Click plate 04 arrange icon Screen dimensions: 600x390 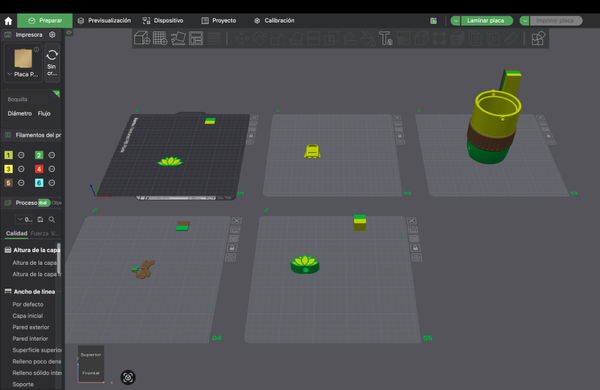[x=233, y=239]
